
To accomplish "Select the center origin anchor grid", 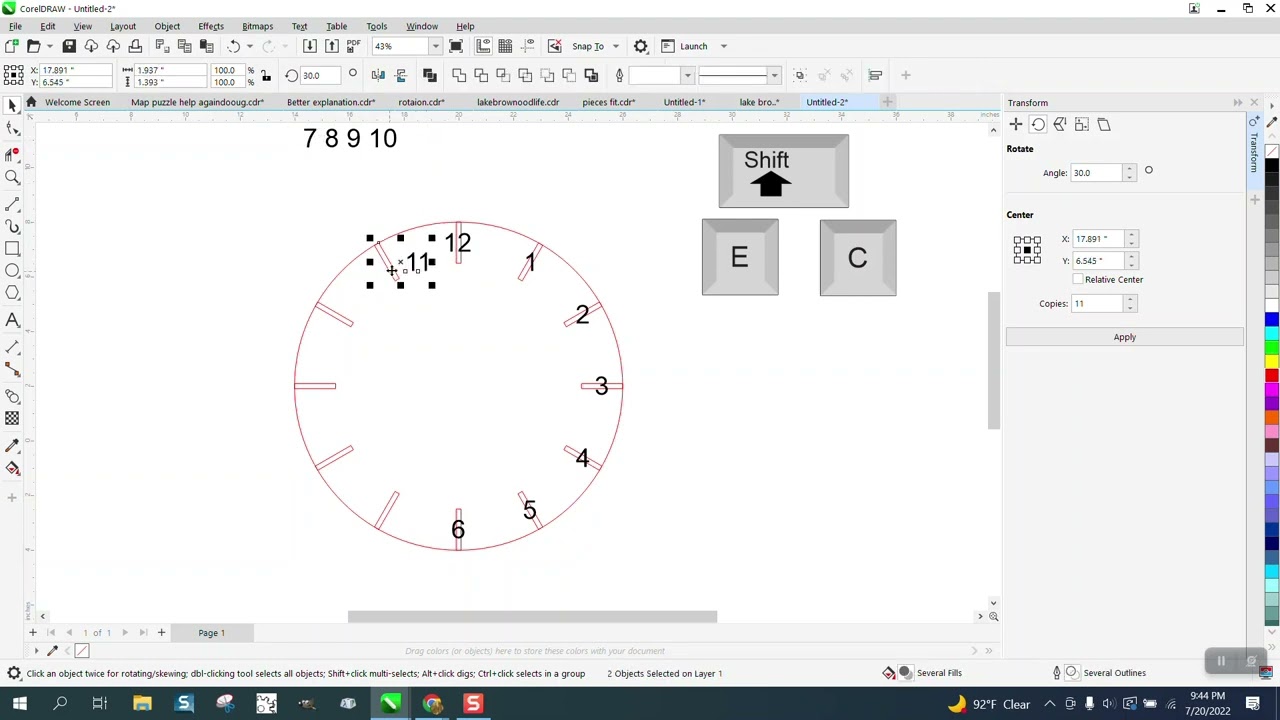I will pos(1027,250).
